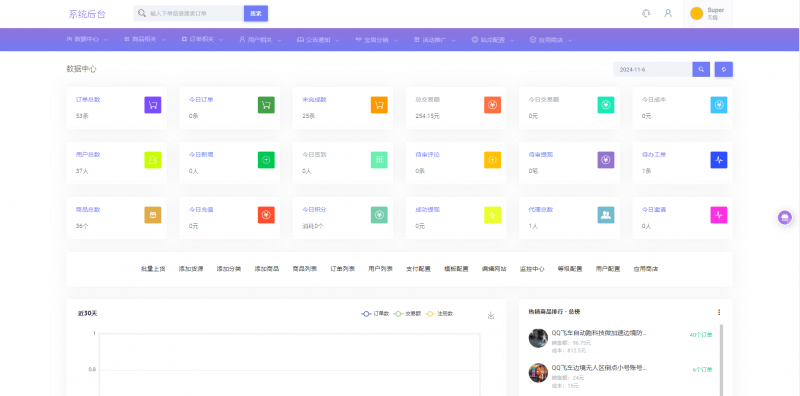Click the user profile icon in header
This screenshot has width=800, height=396.
668,13
